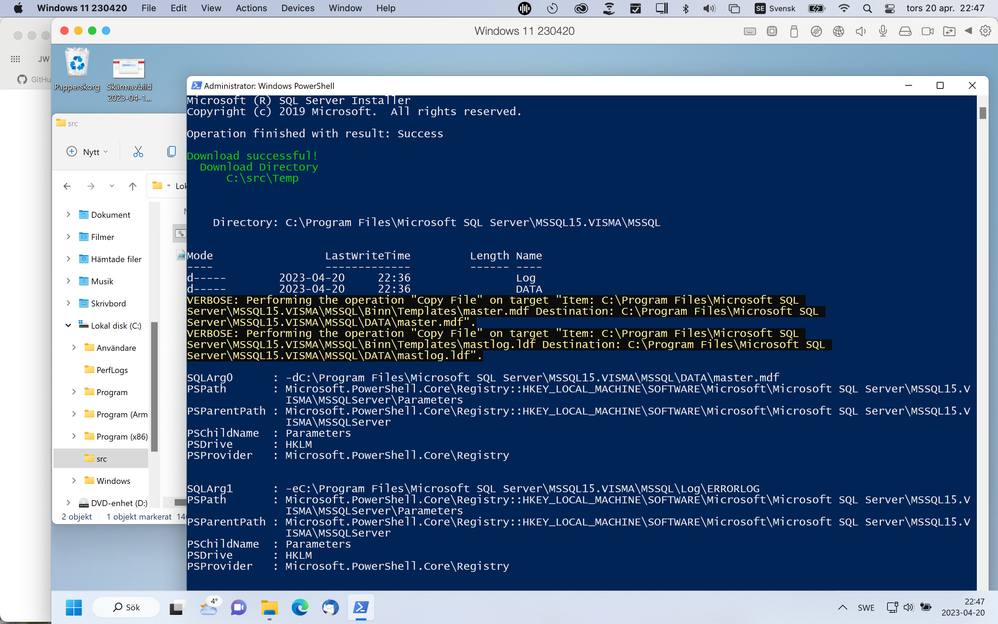
Task: Open the Help menu
Action: (x=386, y=8)
